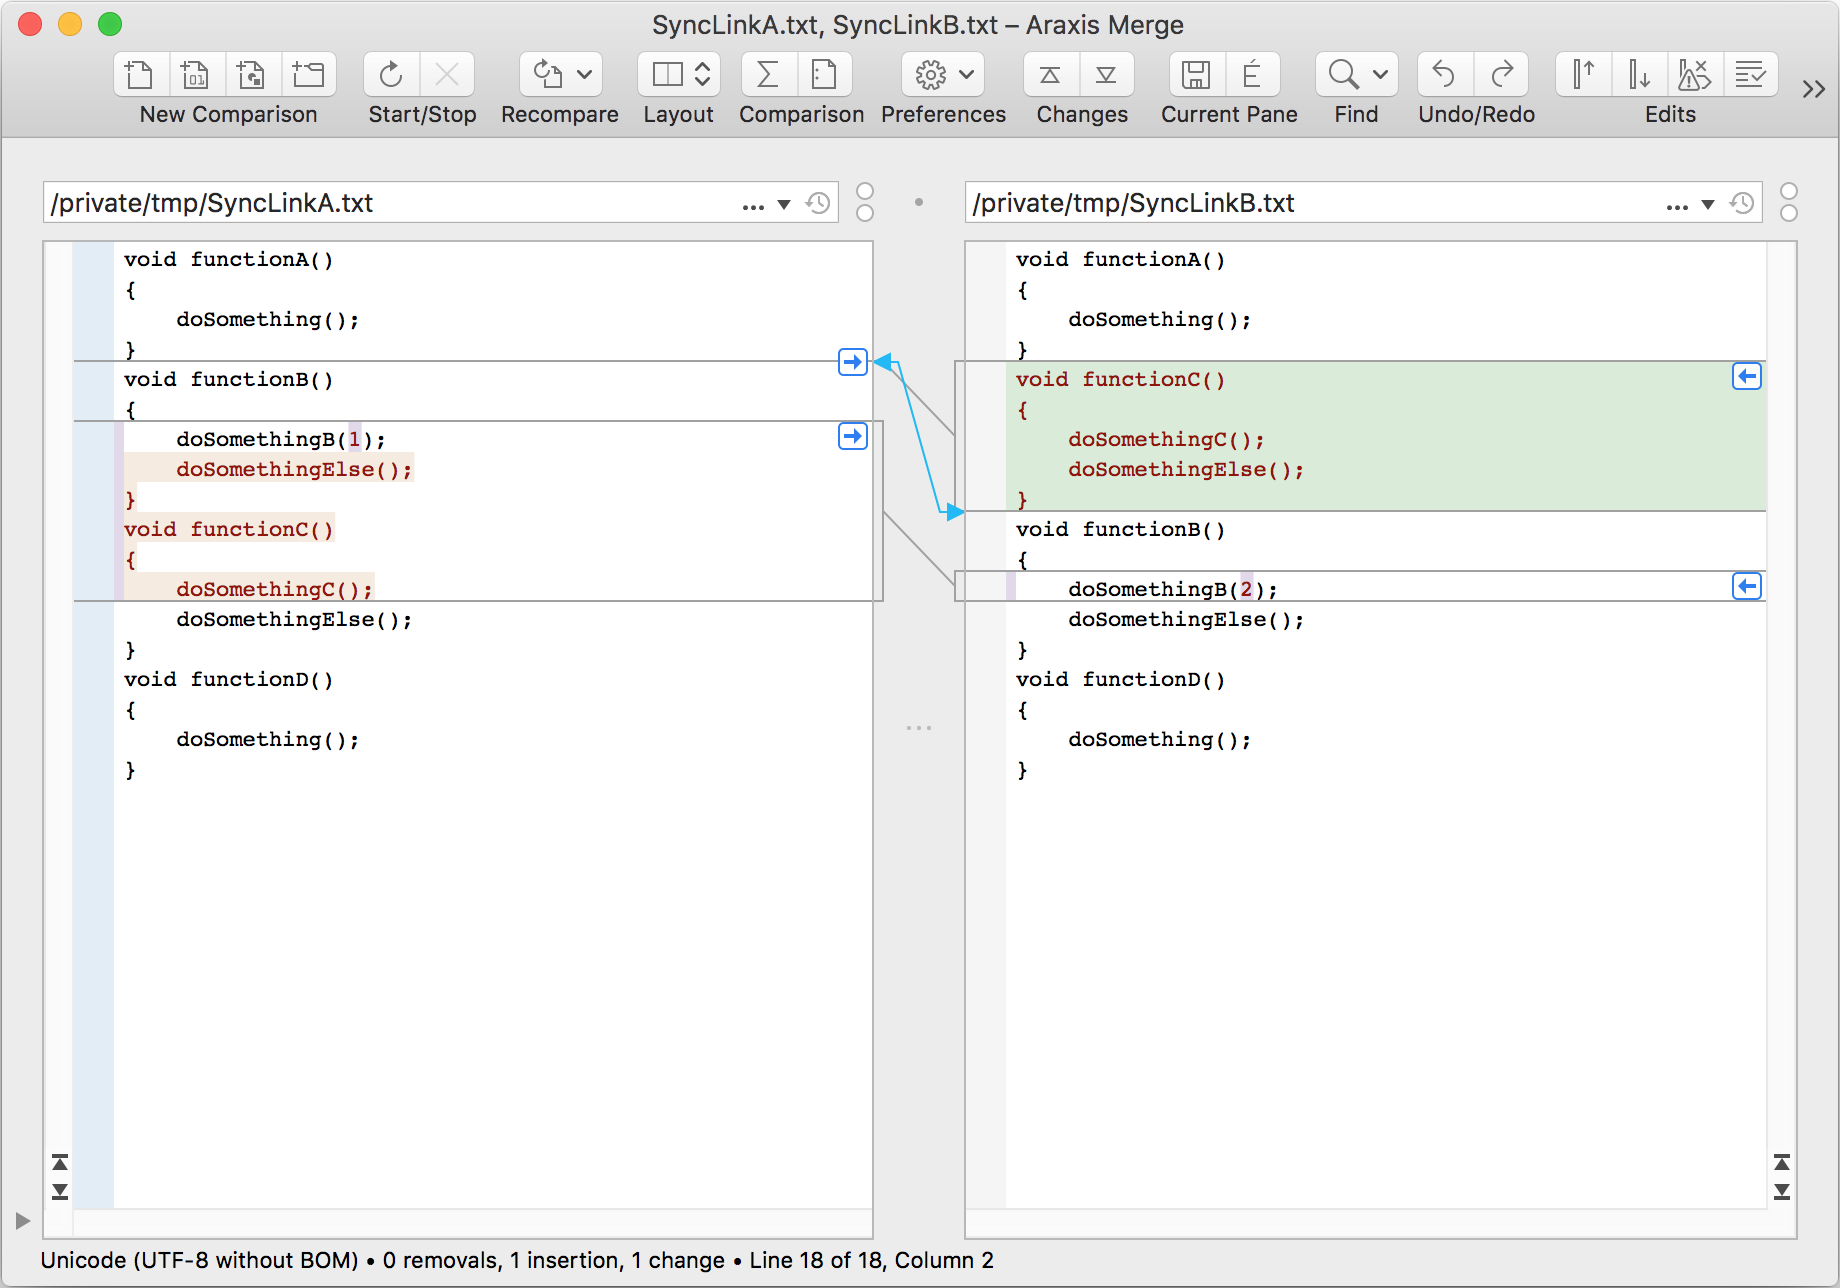Open a new folder comparison
Viewport: 1840px width, 1288px height.
coord(309,74)
